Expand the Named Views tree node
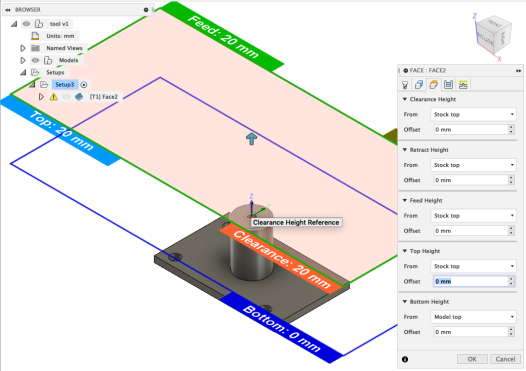The width and height of the screenshot is (526, 371). click(x=23, y=48)
